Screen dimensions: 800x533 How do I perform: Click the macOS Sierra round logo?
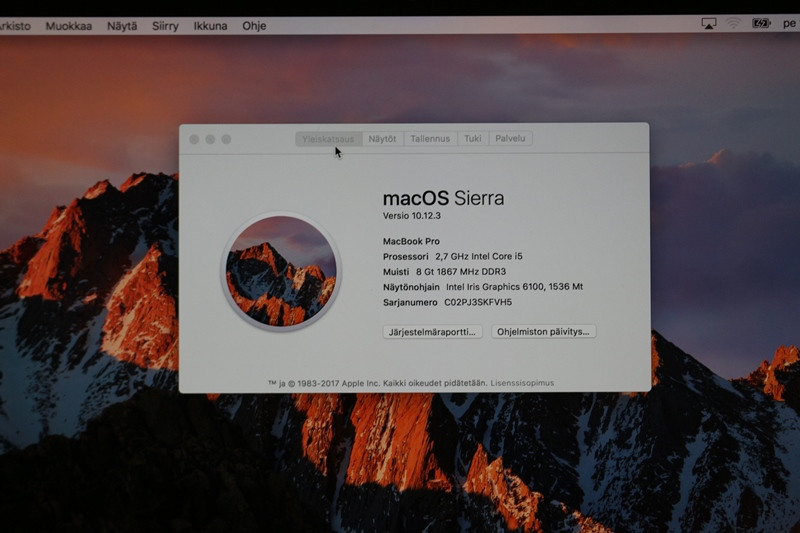[281, 271]
